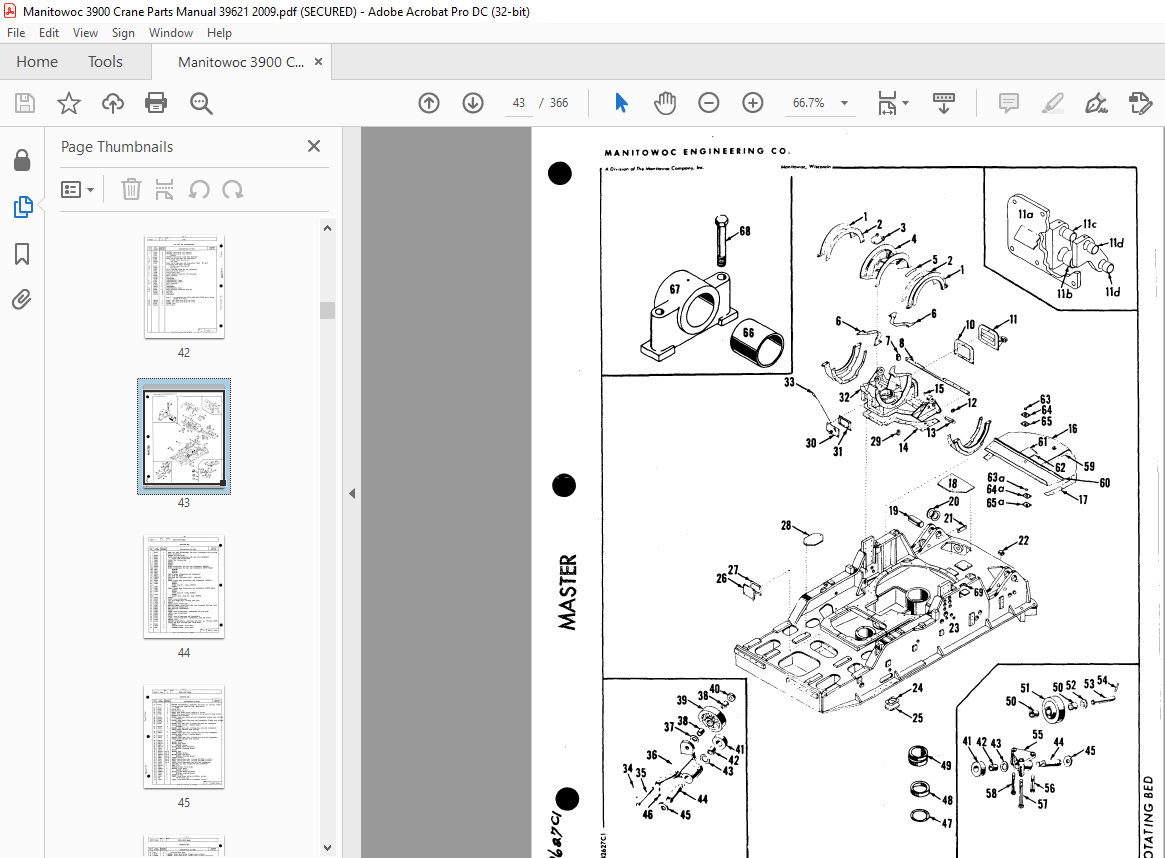This screenshot has height=858, width=1165.
Task: Close the Page Thumbnails panel
Action: coord(314,146)
